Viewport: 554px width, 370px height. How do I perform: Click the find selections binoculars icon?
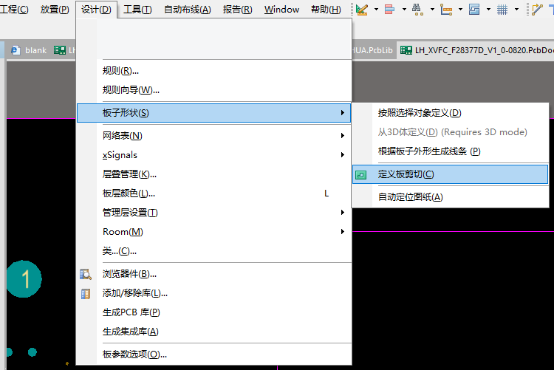417,9
